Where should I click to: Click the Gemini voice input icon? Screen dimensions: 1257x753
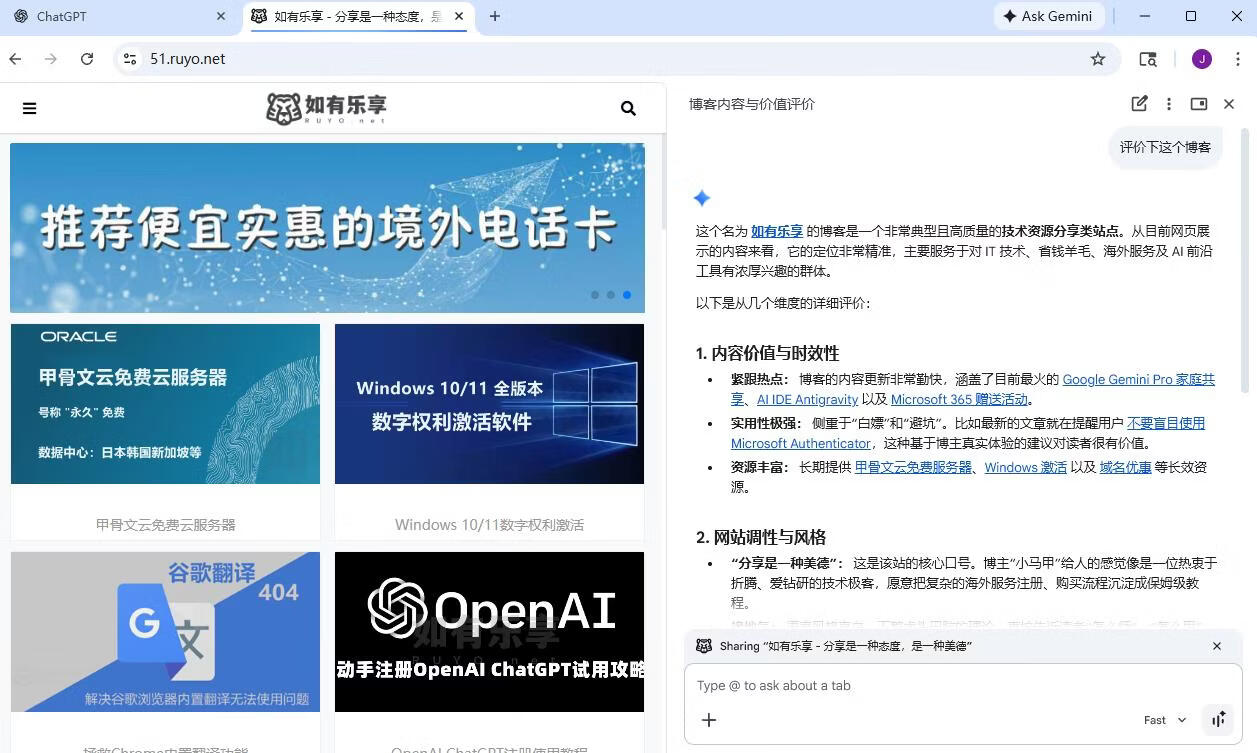(x=1218, y=720)
